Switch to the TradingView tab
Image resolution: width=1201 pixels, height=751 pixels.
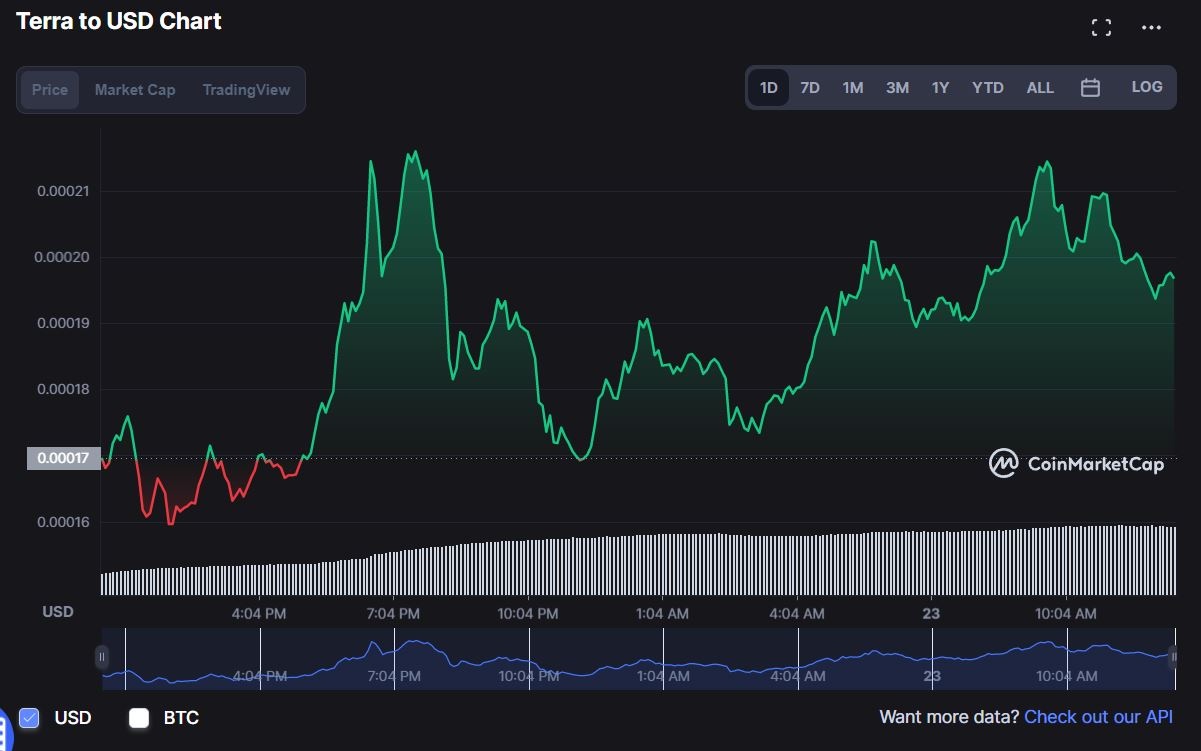pos(246,90)
